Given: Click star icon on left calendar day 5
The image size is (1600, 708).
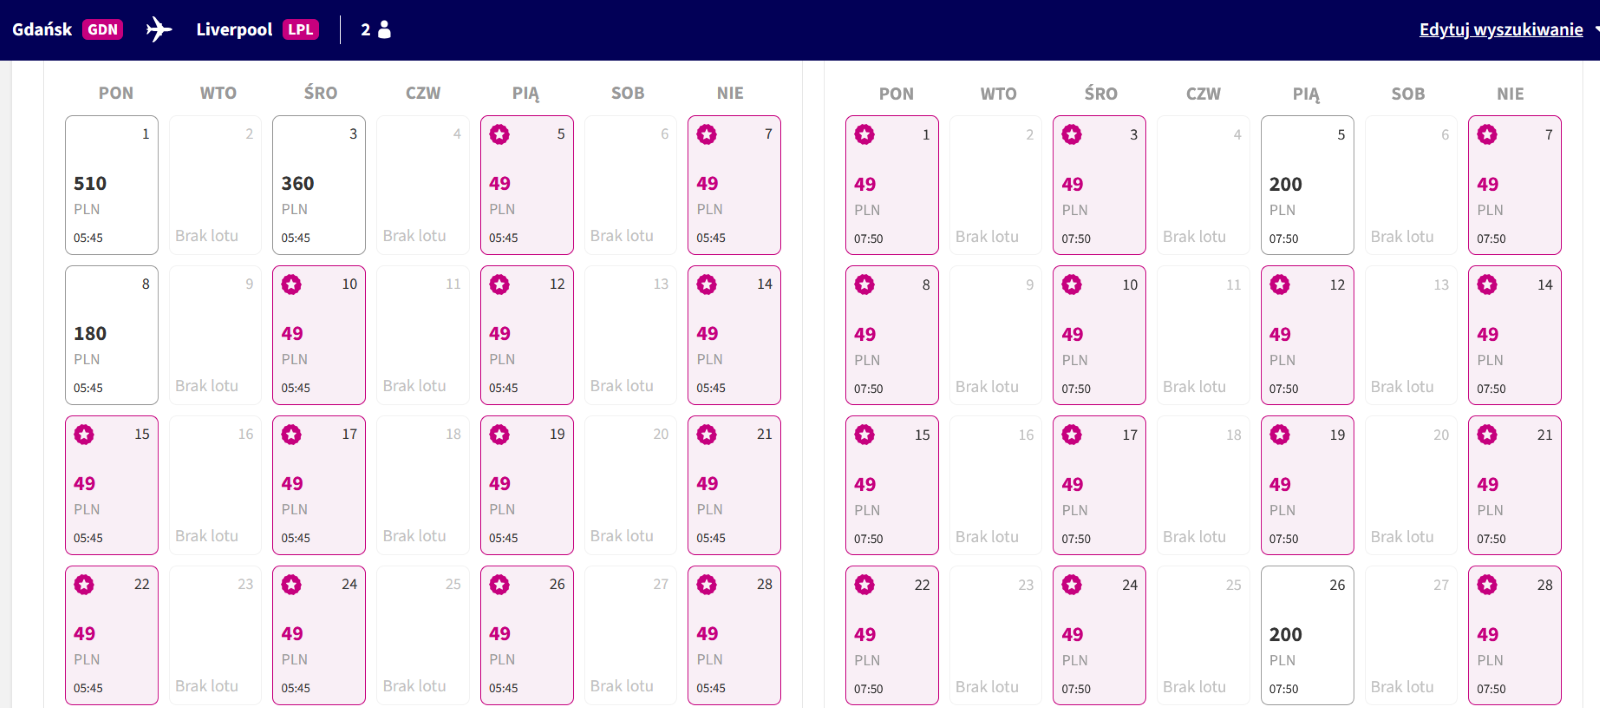Looking at the screenshot, I should pos(499,134).
